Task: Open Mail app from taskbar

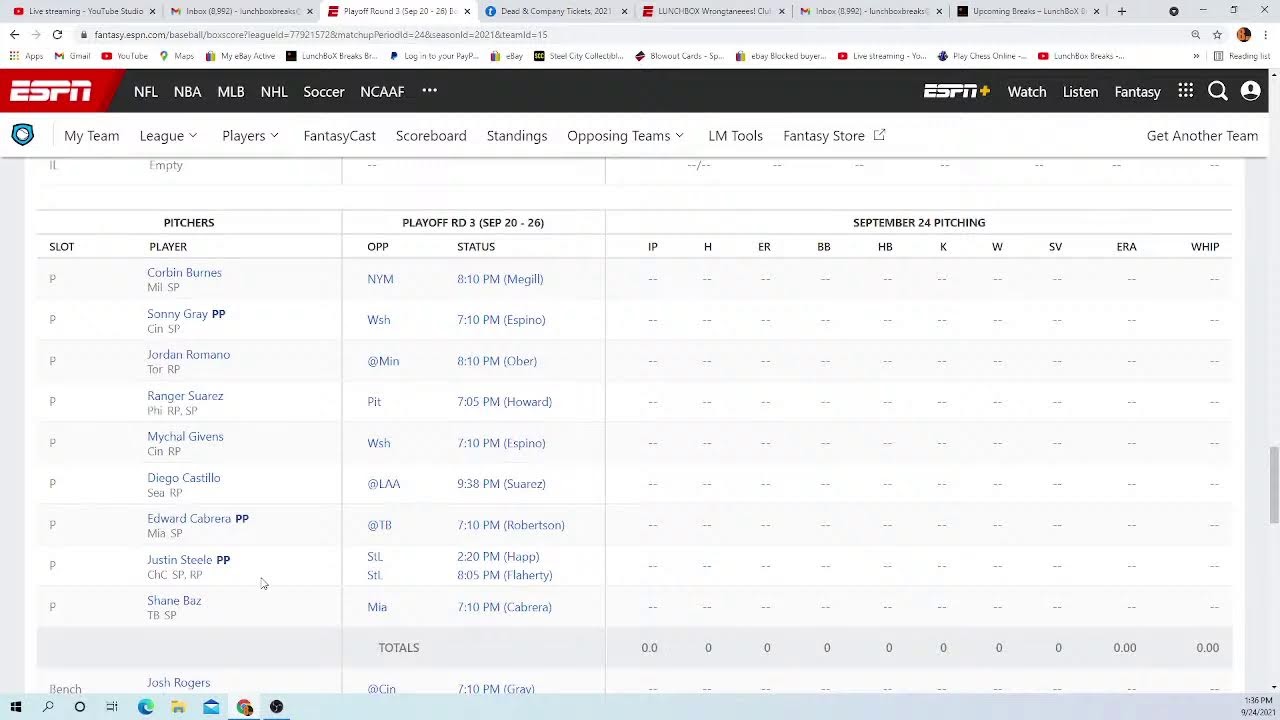Action: [211, 707]
